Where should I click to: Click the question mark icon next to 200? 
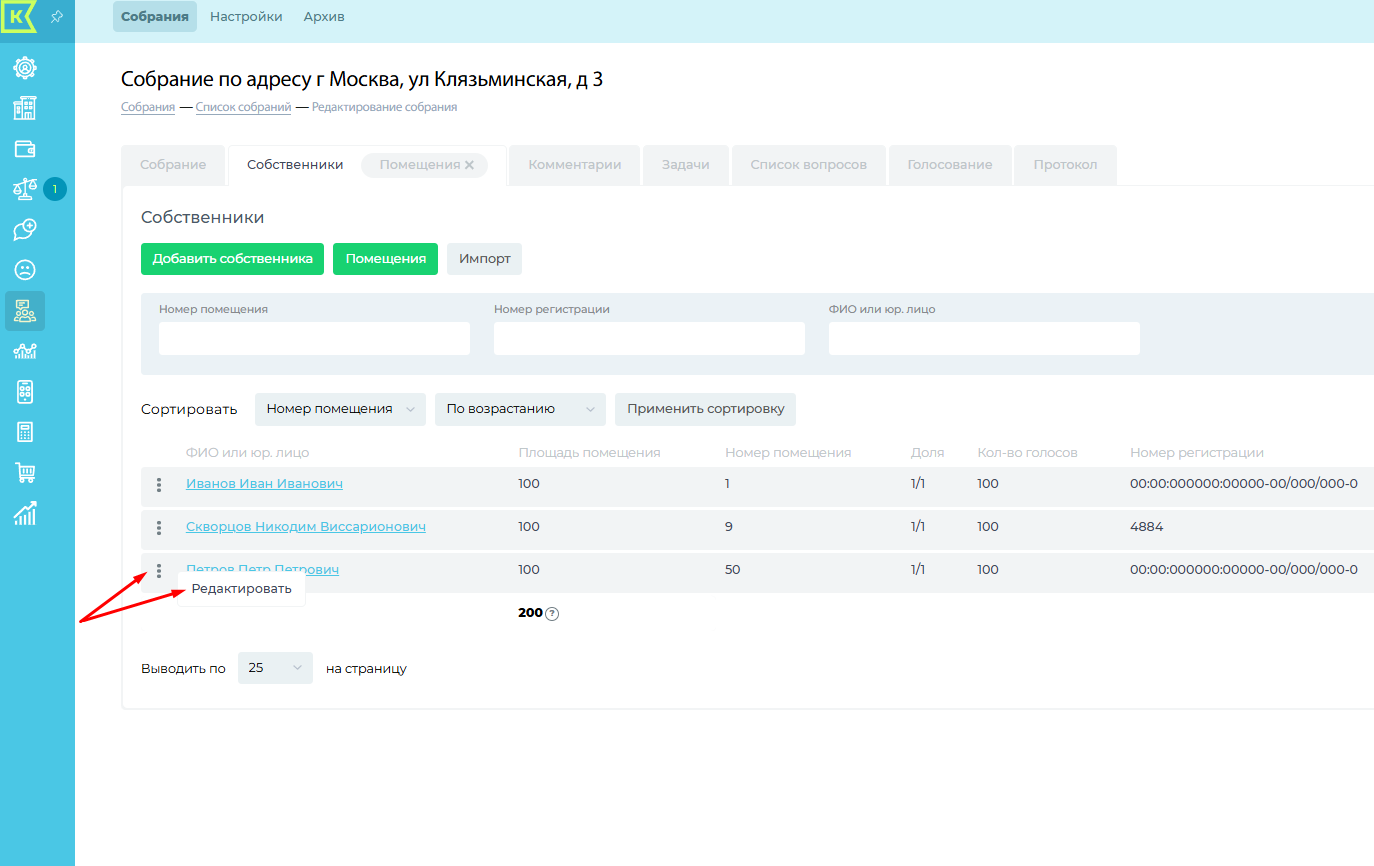(x=552, y=614)
